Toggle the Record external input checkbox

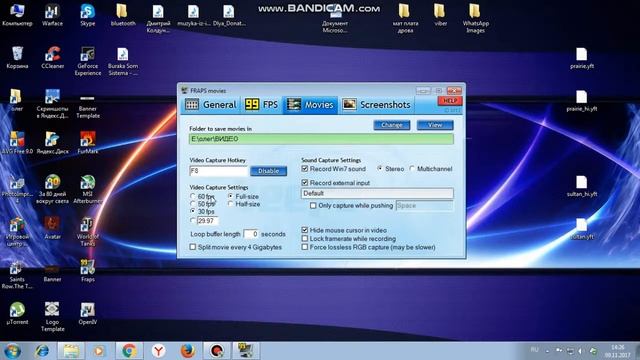304,182
